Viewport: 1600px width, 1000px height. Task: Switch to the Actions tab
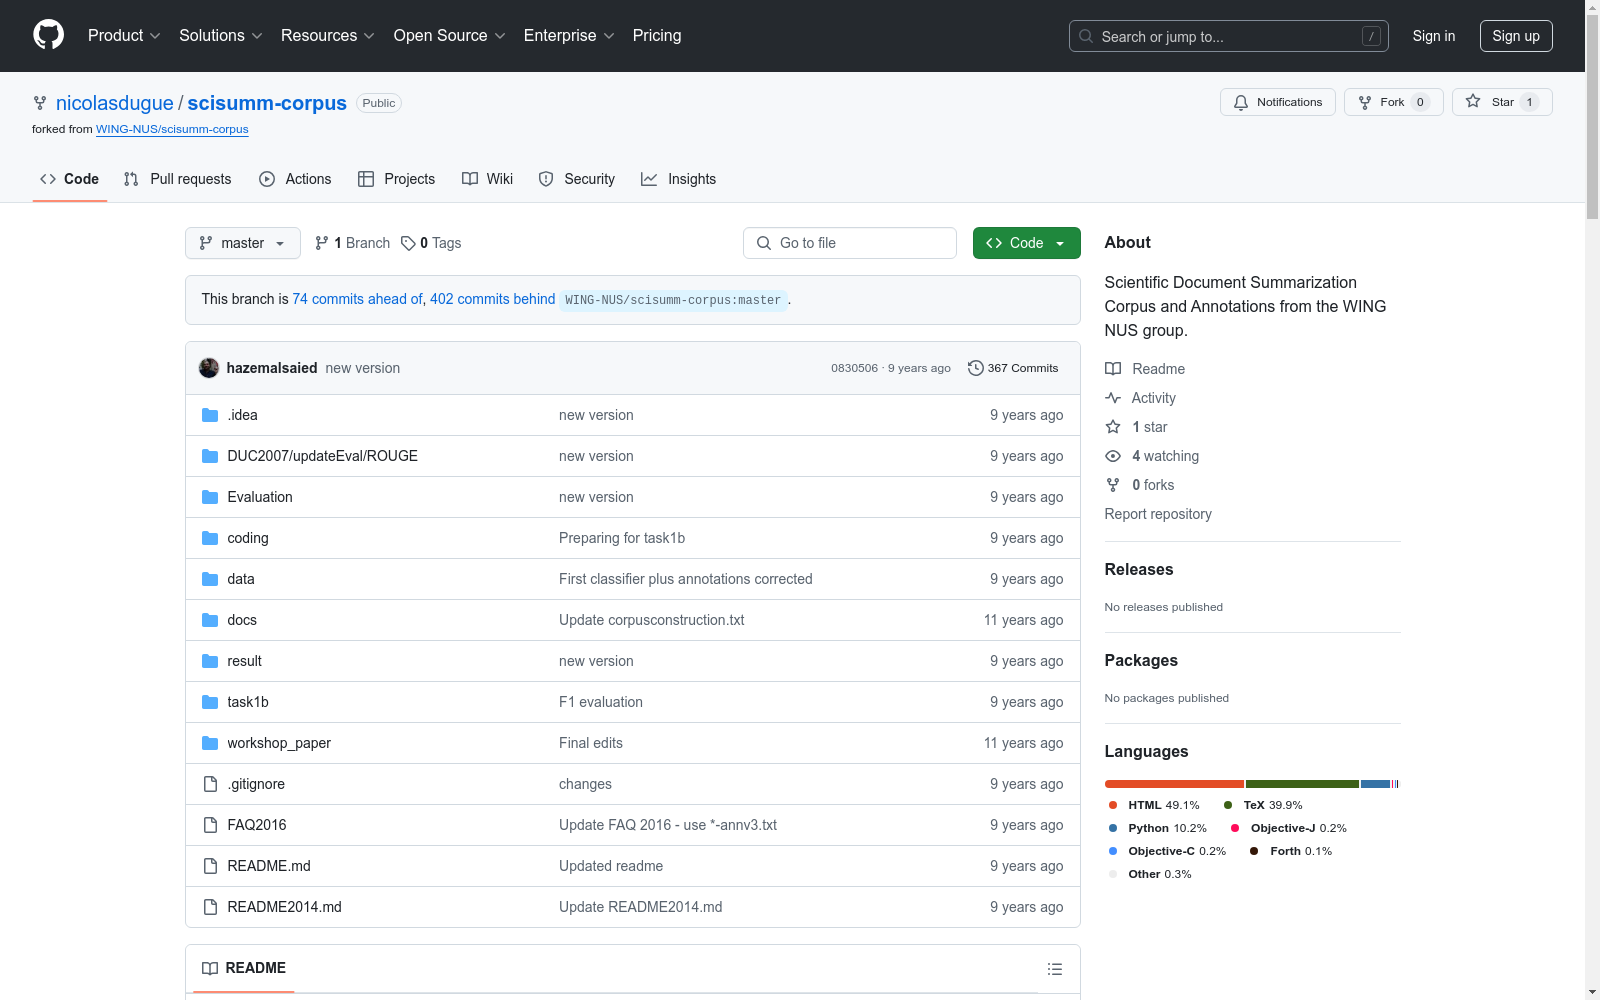[295, 179]
